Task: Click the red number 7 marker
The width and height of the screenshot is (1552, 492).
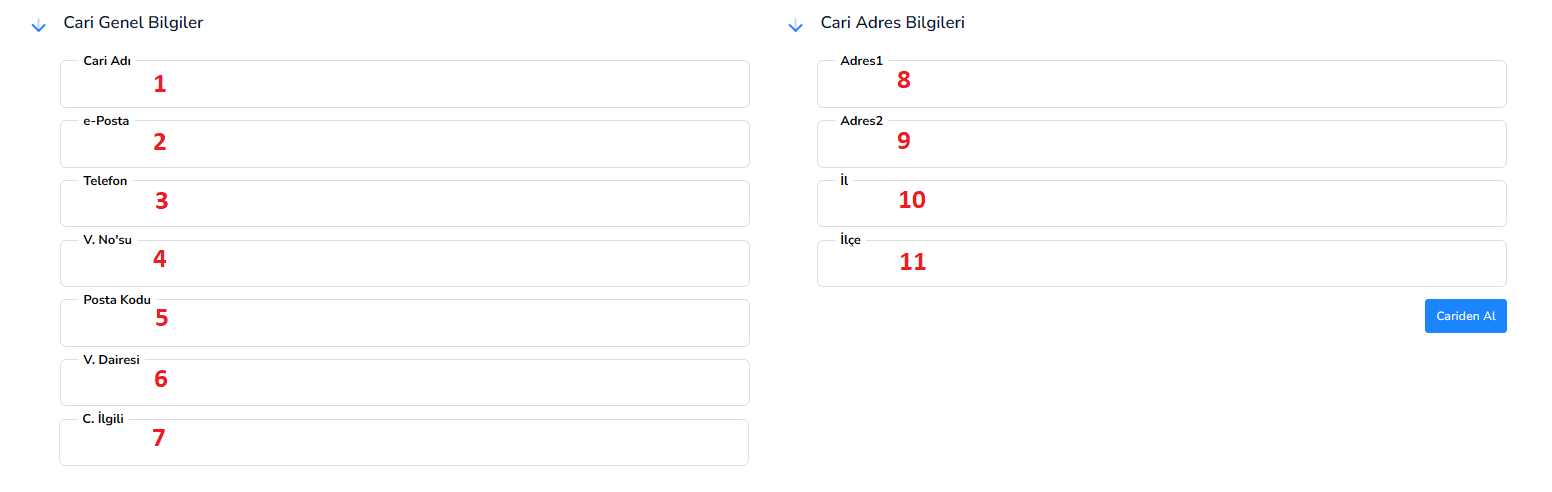Action: (x=159, y=438)
